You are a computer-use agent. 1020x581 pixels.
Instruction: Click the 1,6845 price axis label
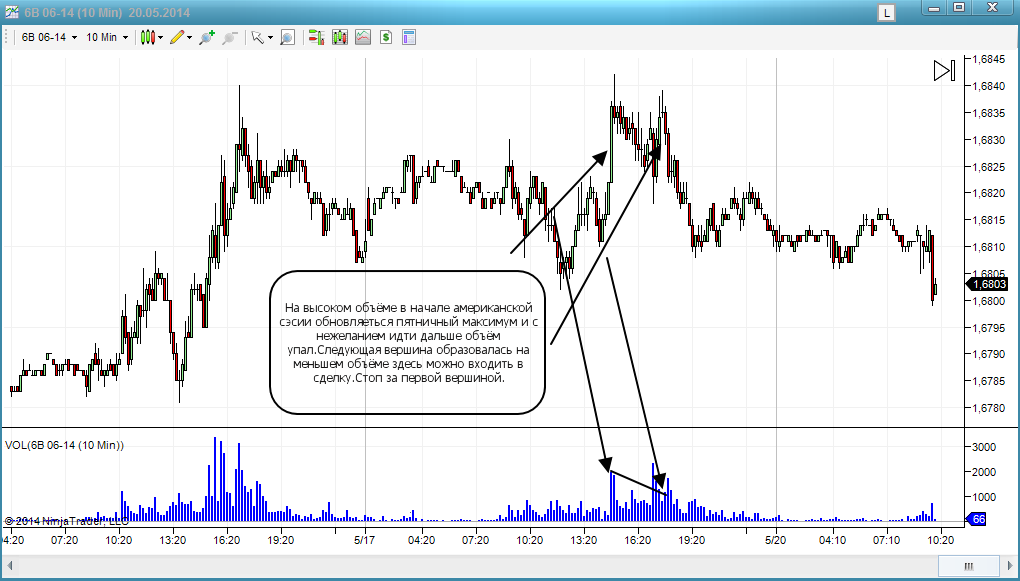pos(989,59)
